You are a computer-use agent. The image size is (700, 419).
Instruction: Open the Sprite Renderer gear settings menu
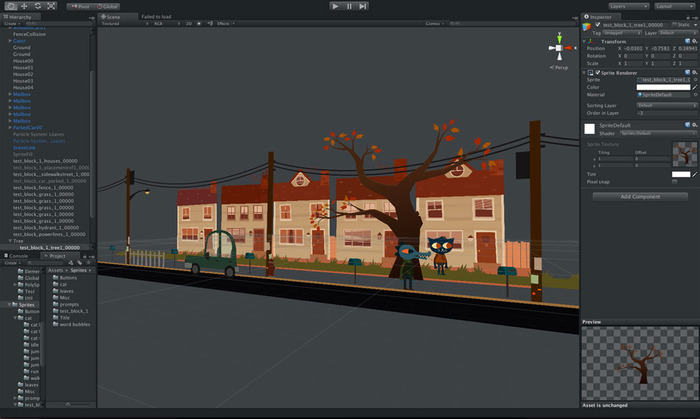pyautogui.click(x=694, y=72)
